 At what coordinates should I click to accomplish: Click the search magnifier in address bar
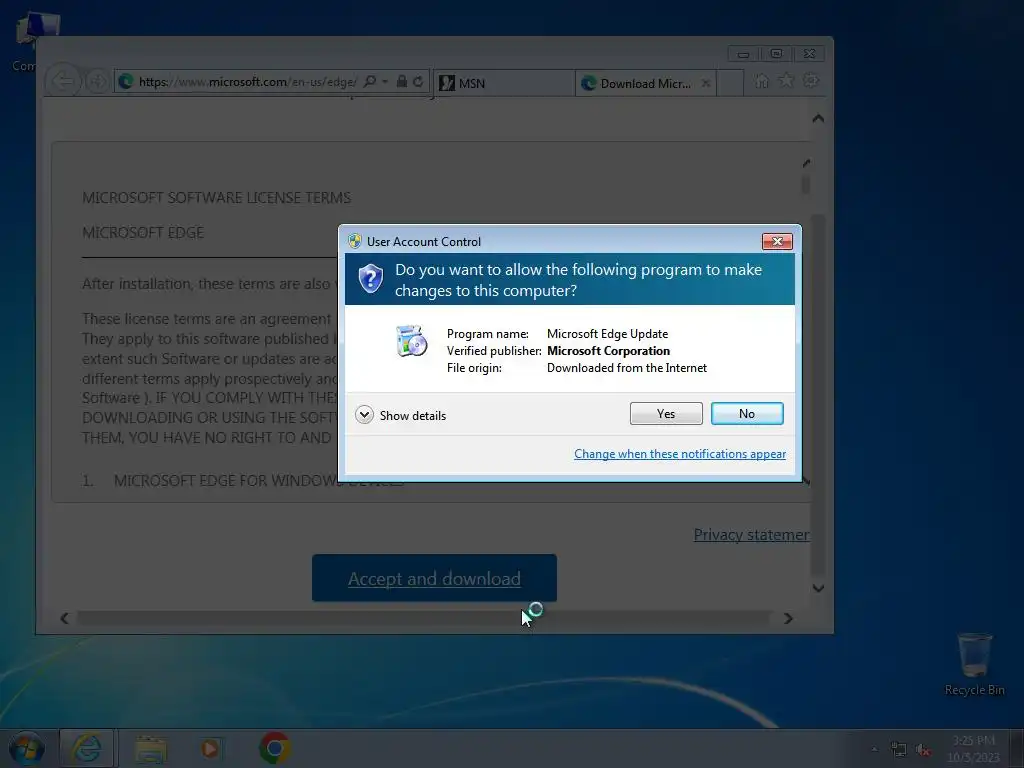pyautogui.click(x=370, y=82)
